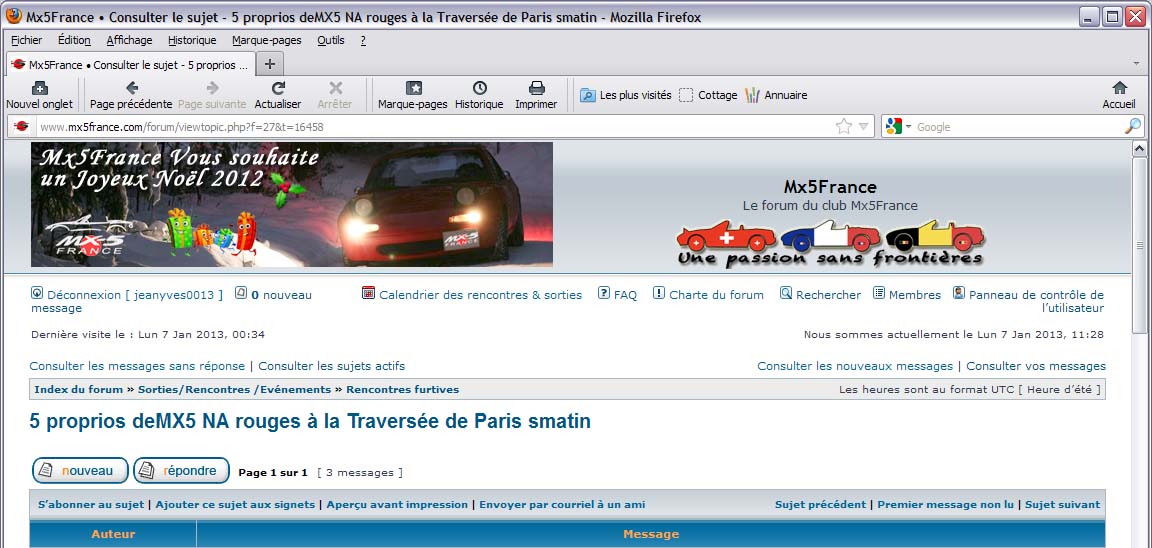Click site favicon in the address bar

coord(21,126)
